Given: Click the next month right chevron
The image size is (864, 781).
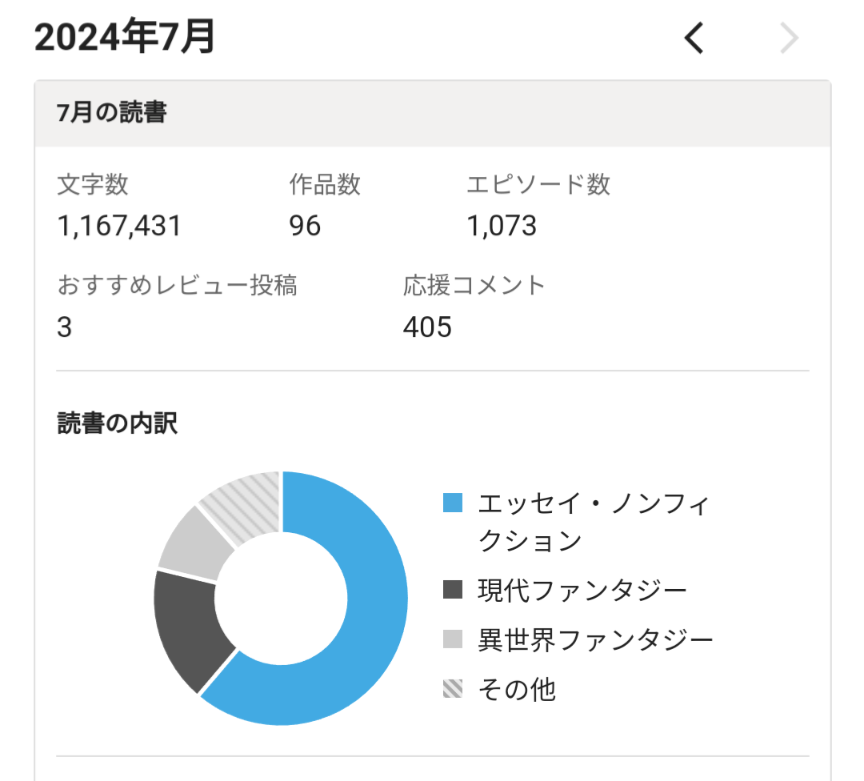Looking at the screenshot, I should 789,38.
